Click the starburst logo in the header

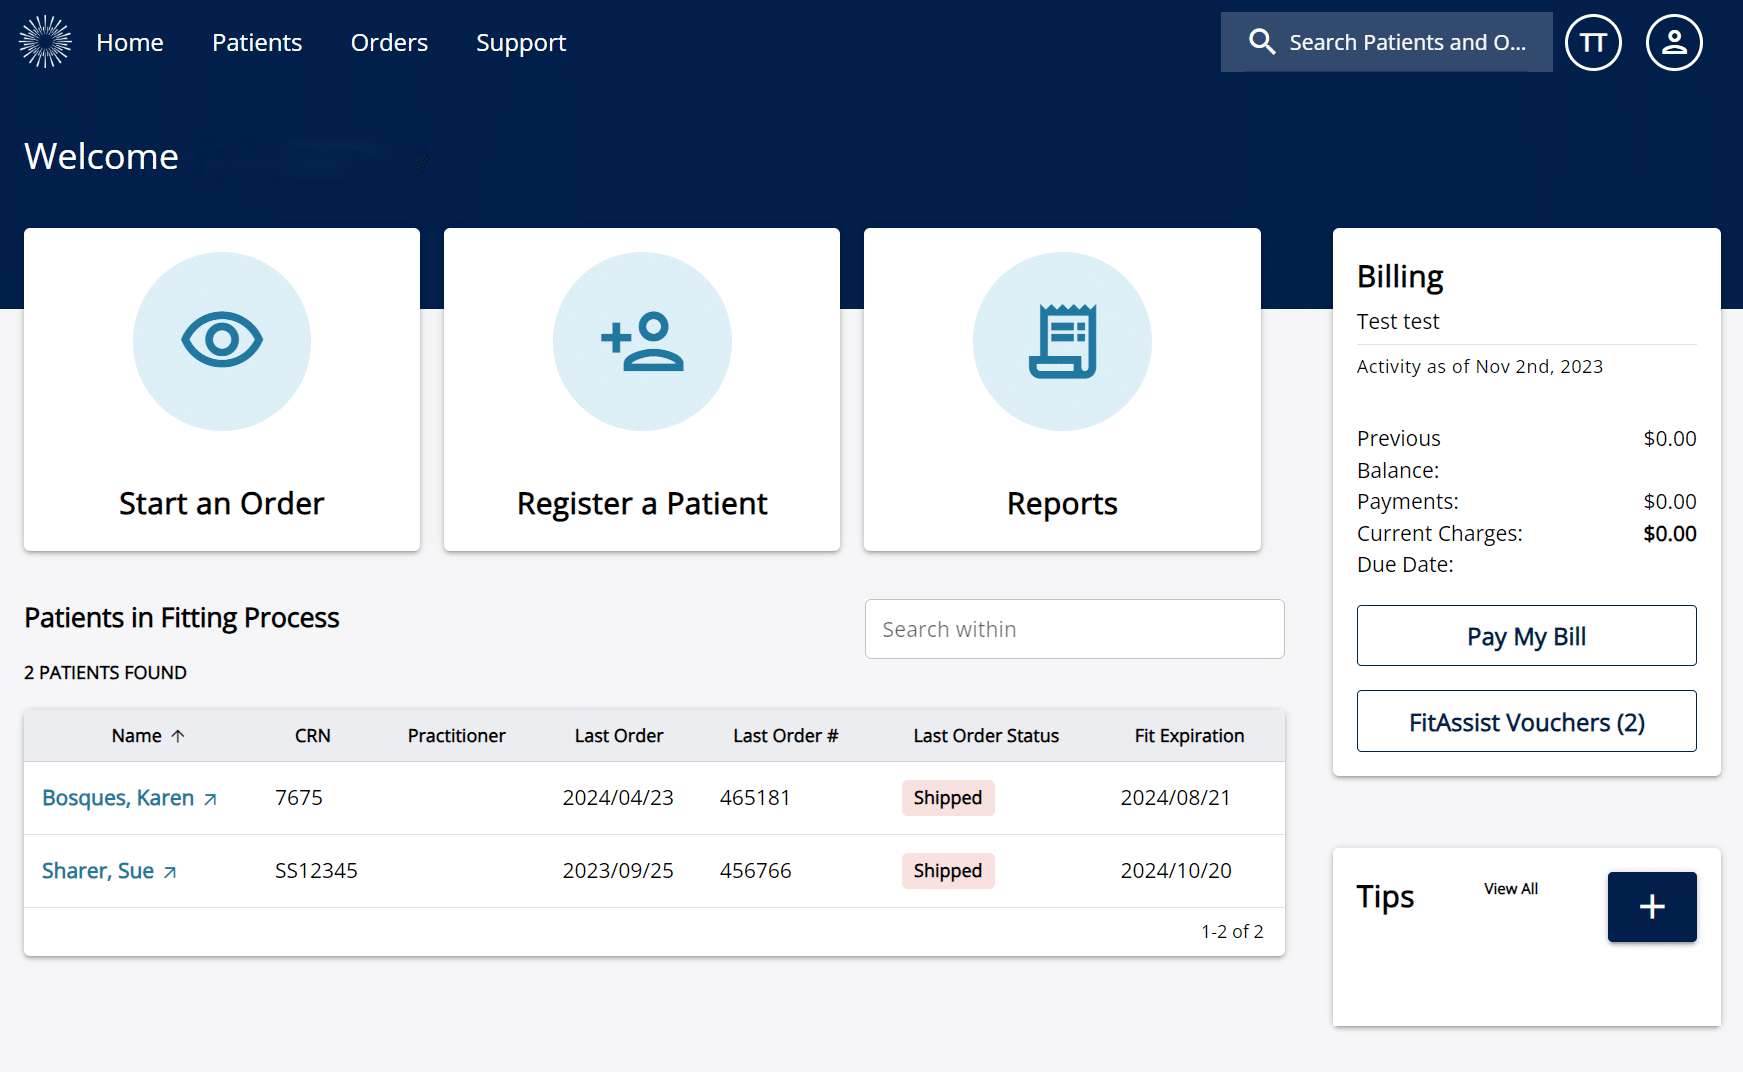coord(45,42)
